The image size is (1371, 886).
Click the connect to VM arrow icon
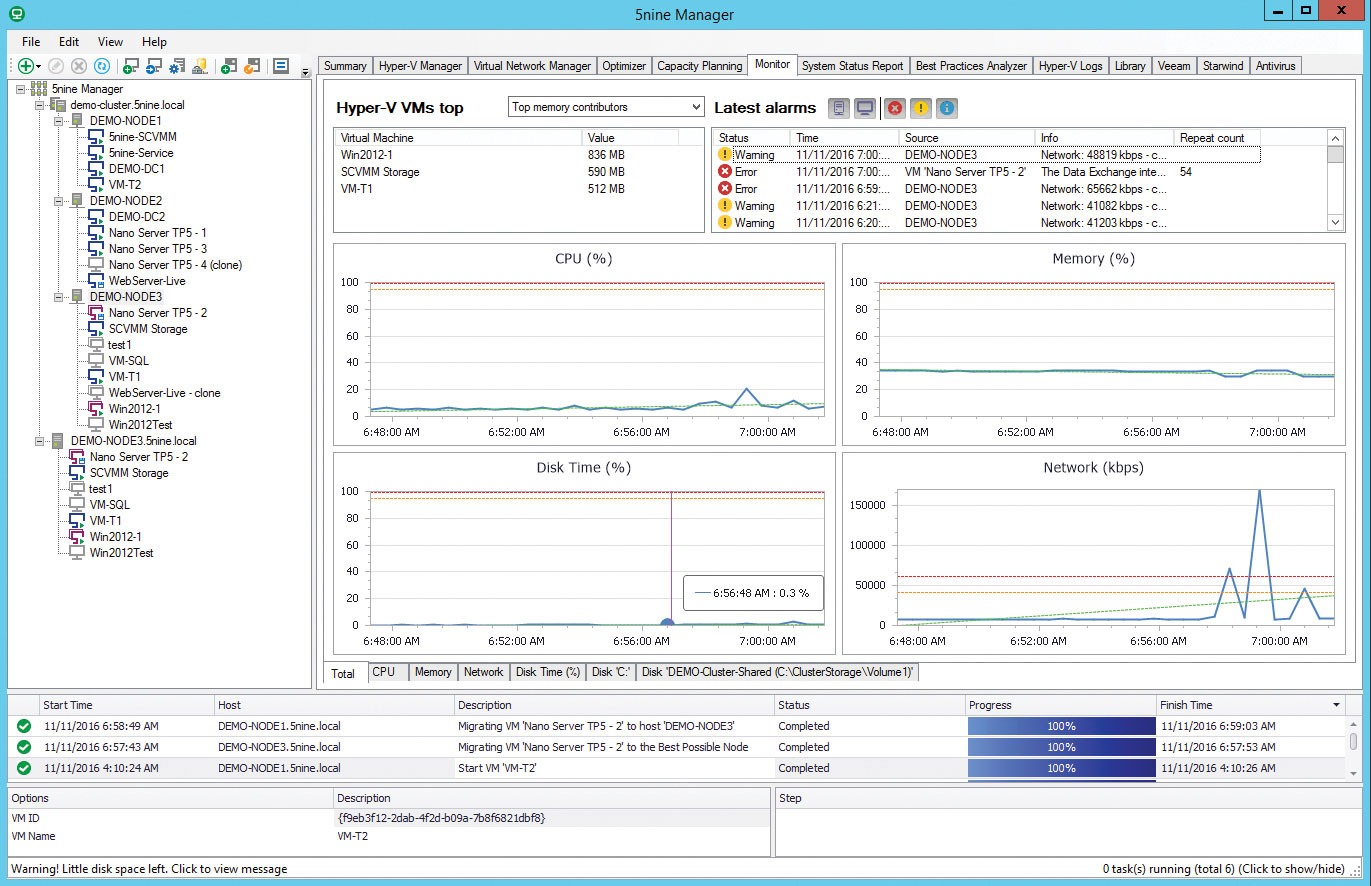153,66
